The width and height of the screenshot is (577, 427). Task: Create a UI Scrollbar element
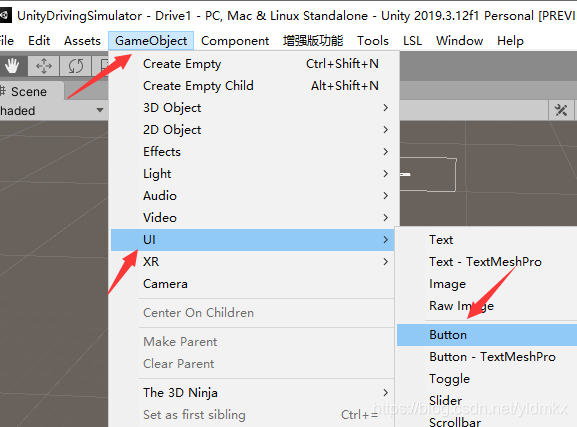click(x=487, y=421)
